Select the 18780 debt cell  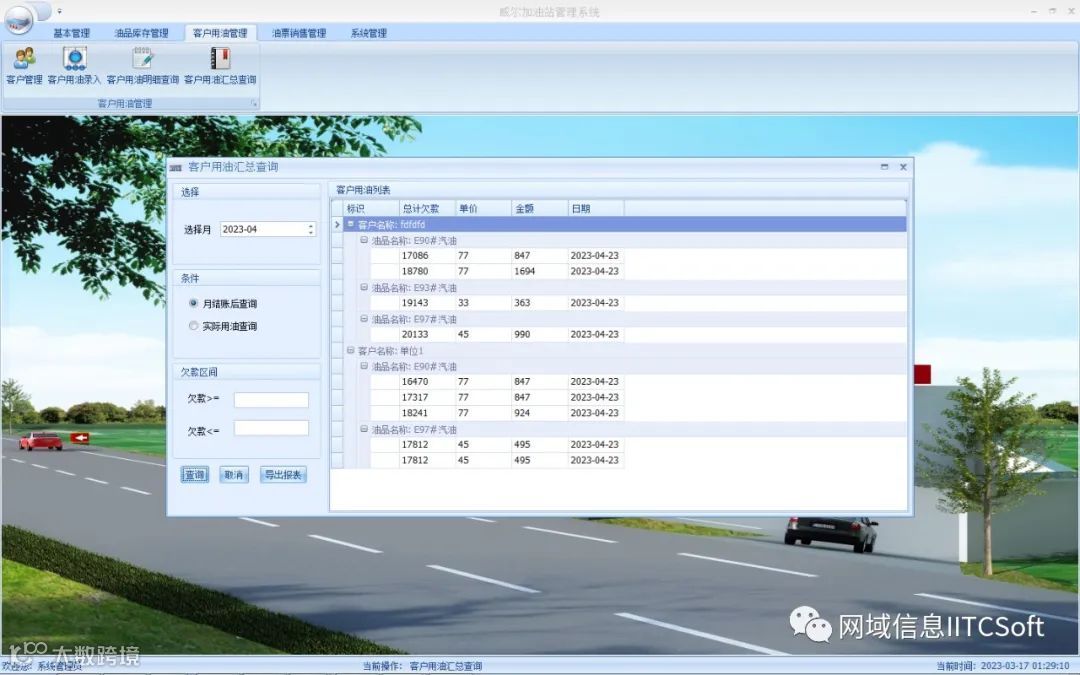coord(427,271)
